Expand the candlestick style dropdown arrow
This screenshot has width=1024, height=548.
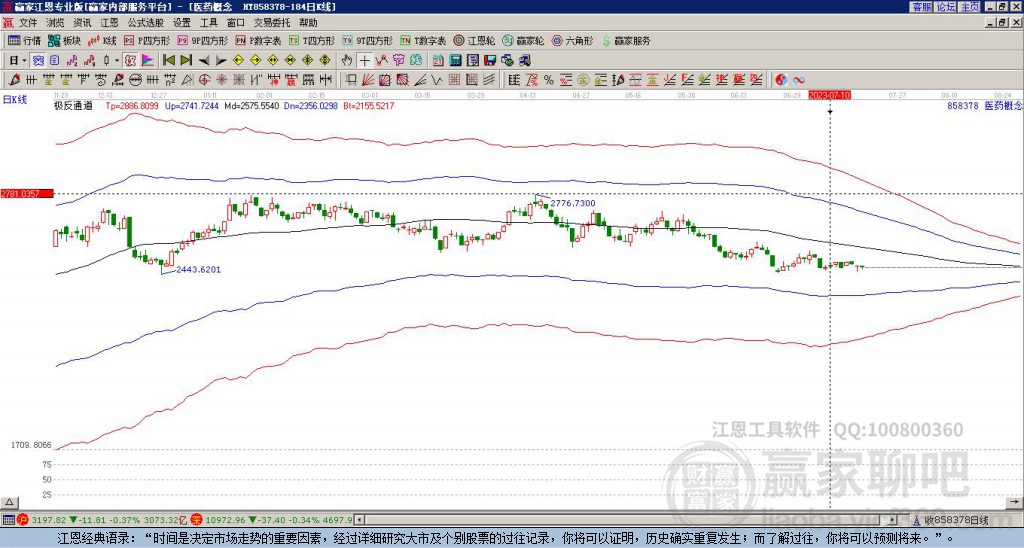click(117, 61)
